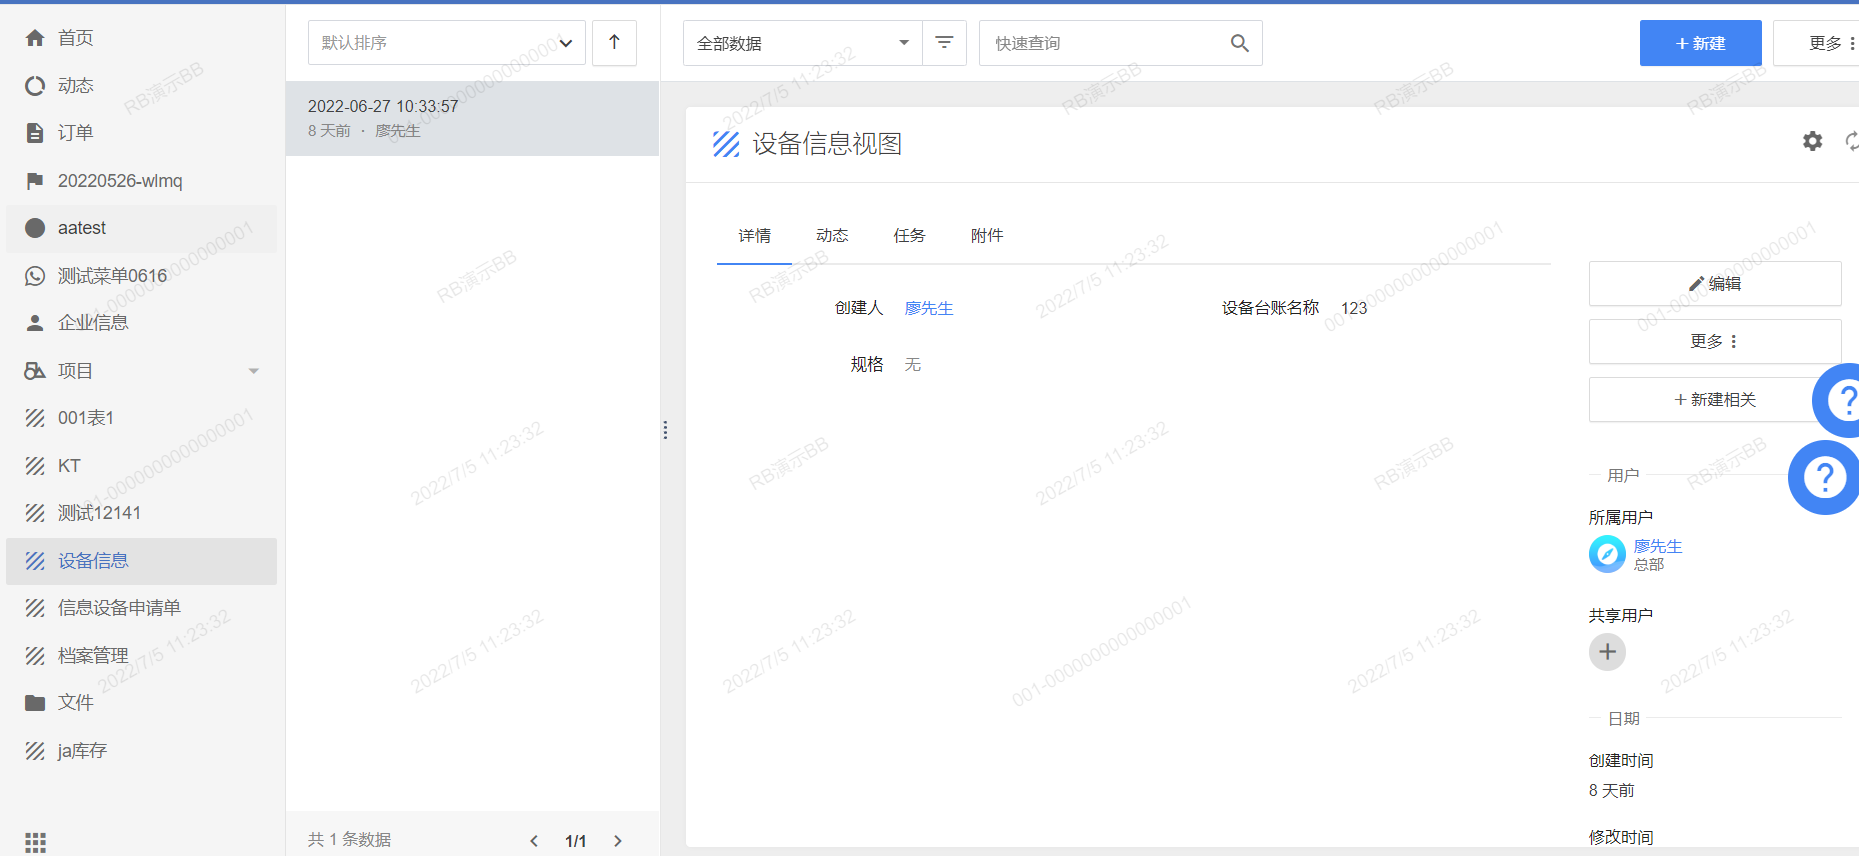The height and width of the screenshot is (856, 1859).
Task: Open the 默认排序 sort dropdown
Action: [447, 43]
